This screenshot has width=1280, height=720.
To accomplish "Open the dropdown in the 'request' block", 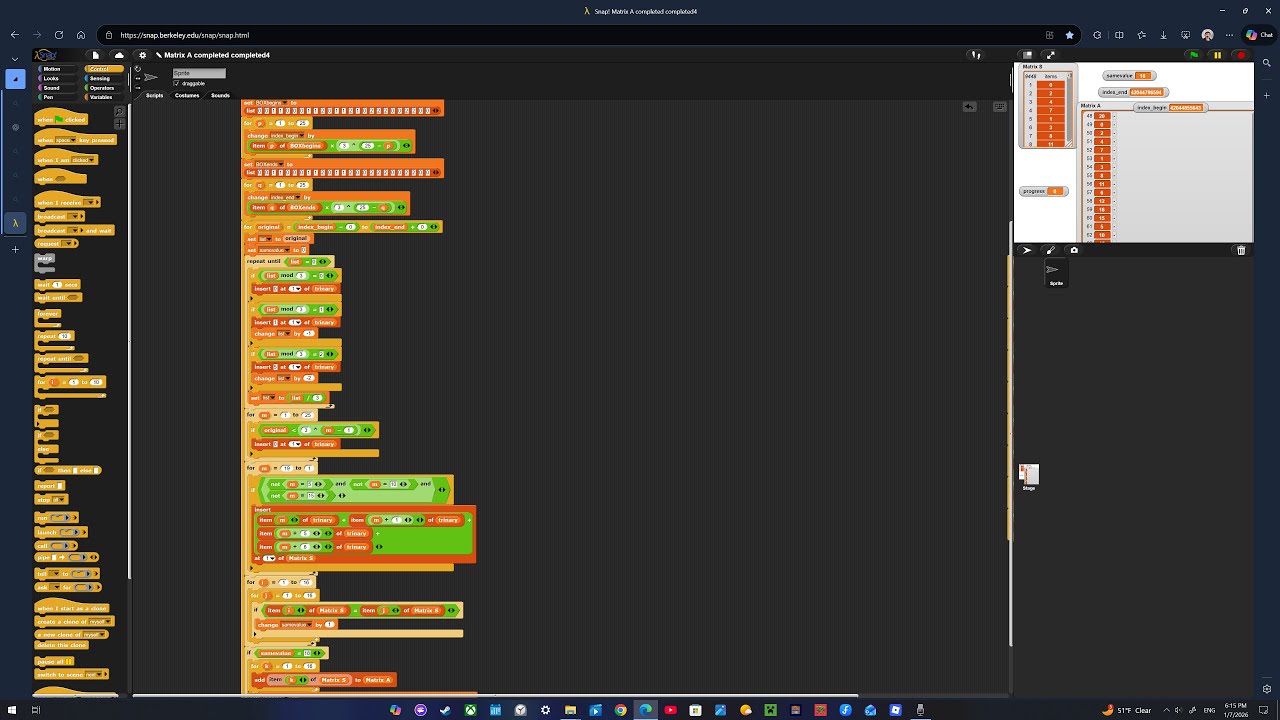I will pos(71,244).
